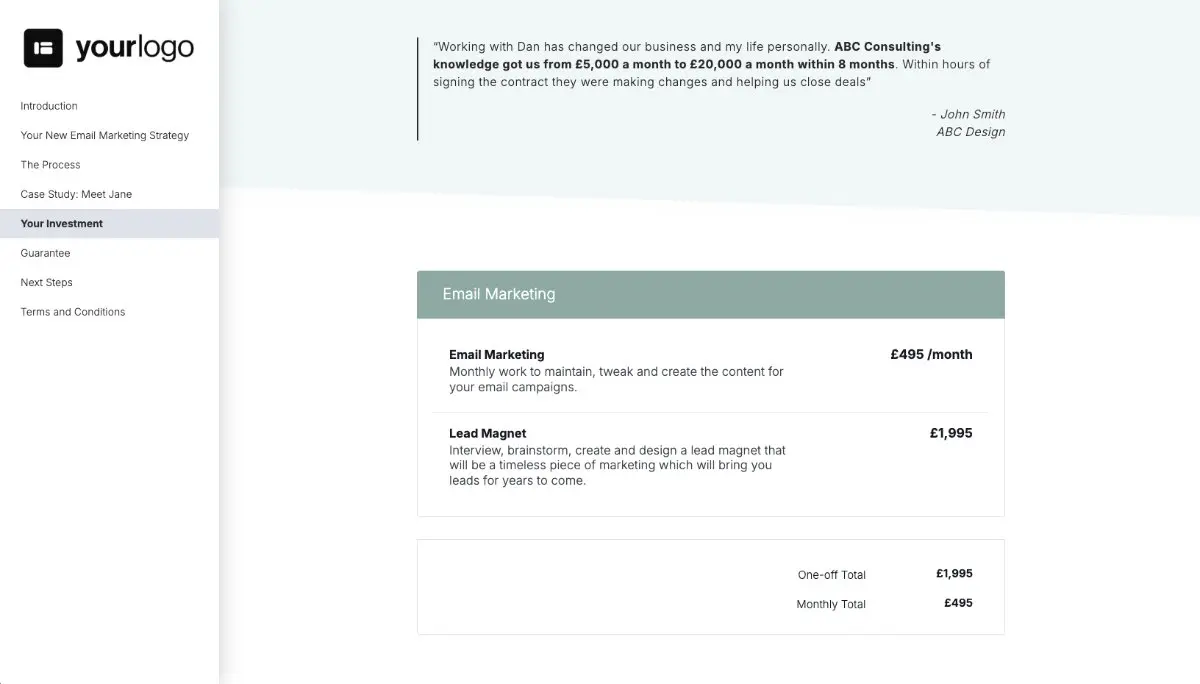The image size is (1200, 684).
Task: Select the Introduction section in sidebar
Action: (49, 106)
